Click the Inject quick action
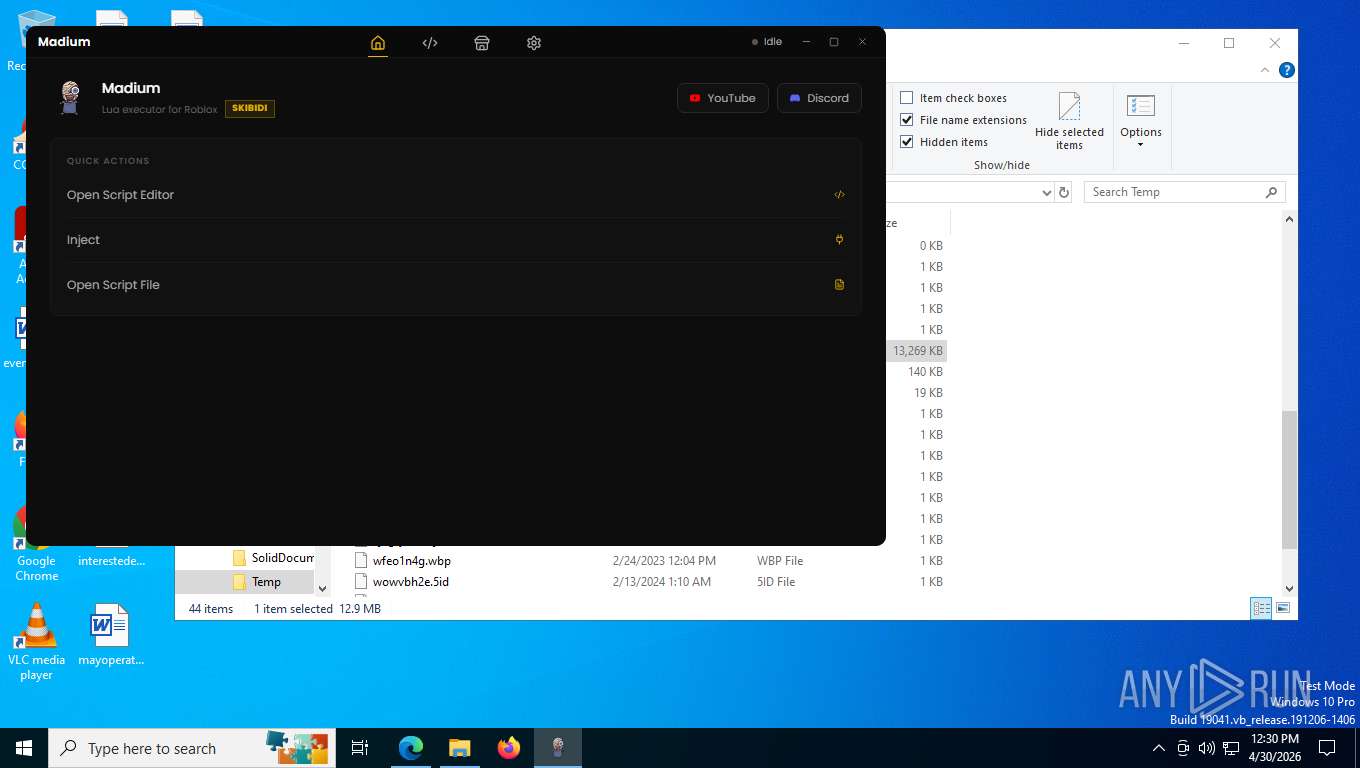Viewport: 1360px width, 768px height. point(456,240)
